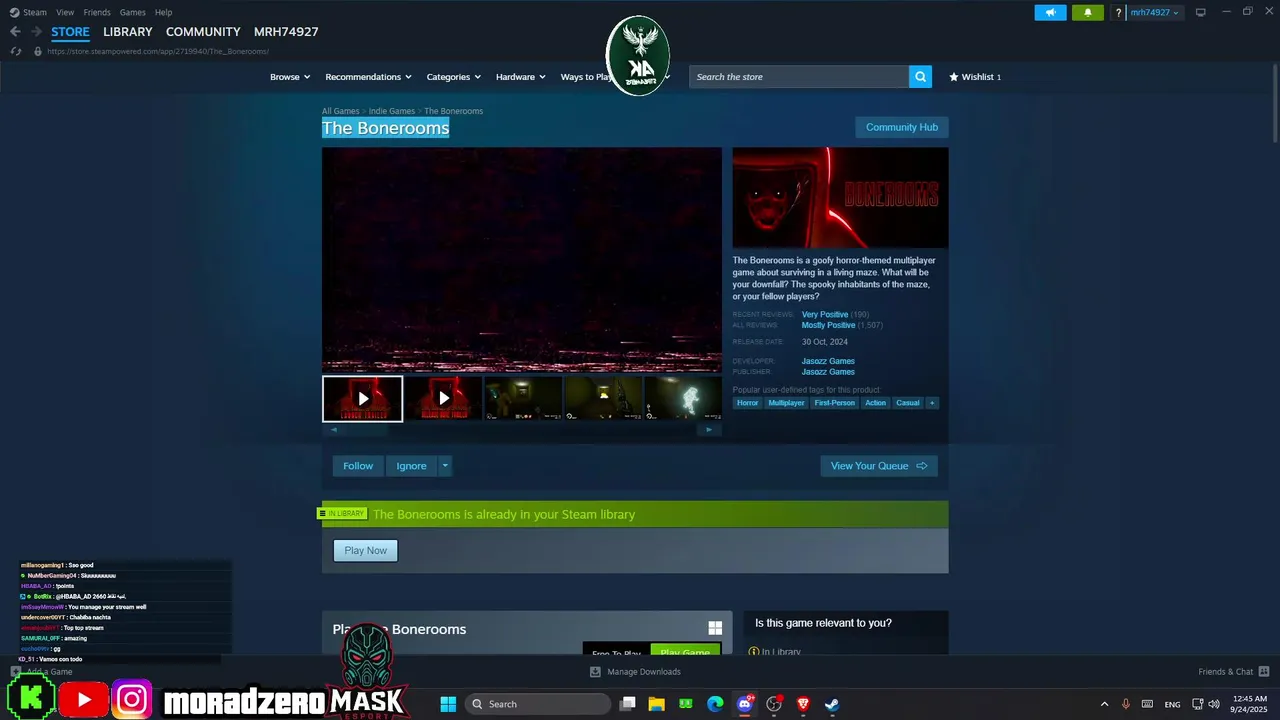The image size is (1280, 720).
Task: Go back with the back arrow
Action: click(x=15, y=32)
